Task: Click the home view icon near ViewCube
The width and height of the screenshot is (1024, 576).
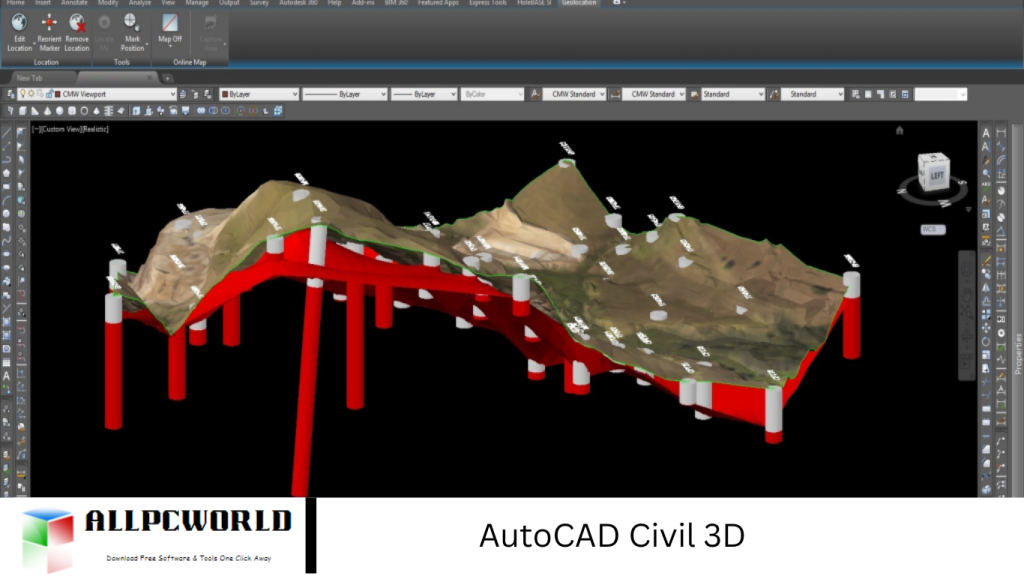Action: coord(899,131)
